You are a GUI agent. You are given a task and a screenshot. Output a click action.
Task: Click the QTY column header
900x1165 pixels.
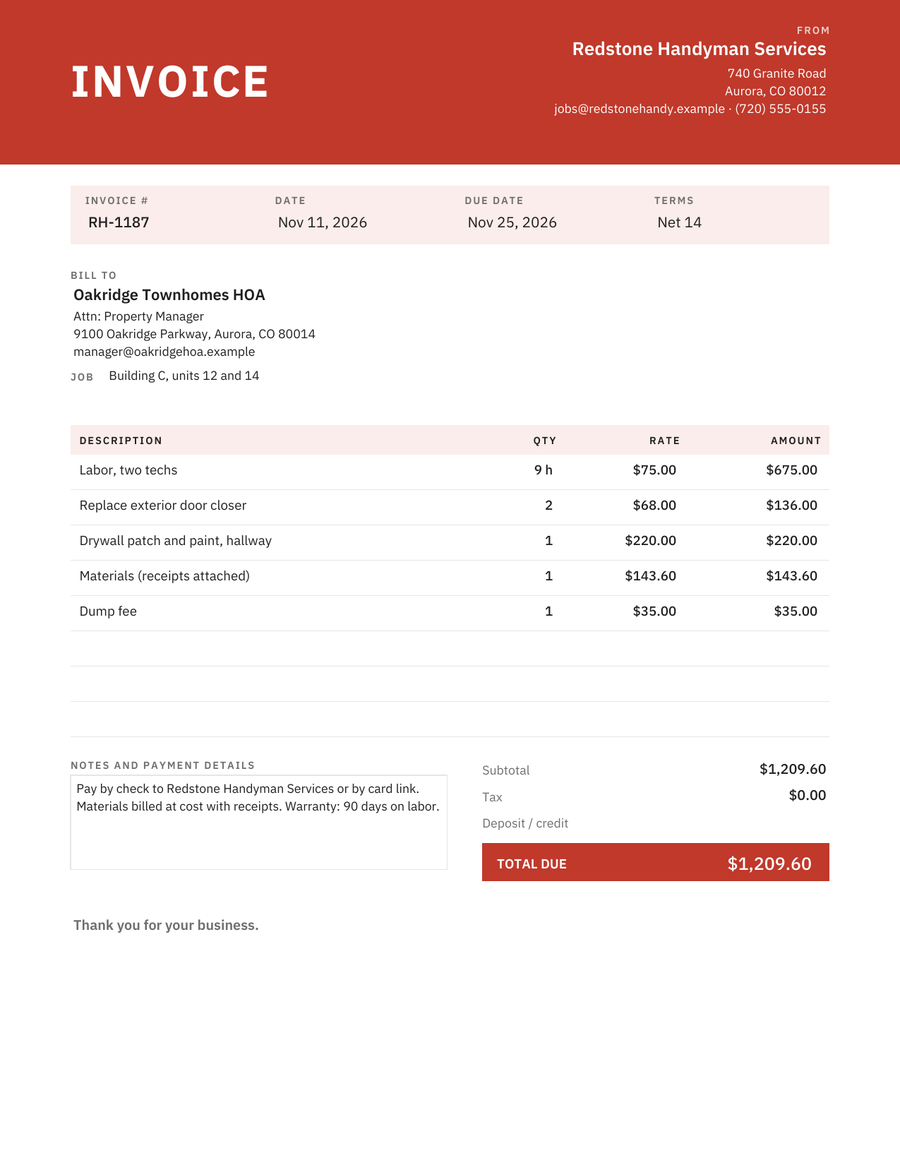click(544, 441)
